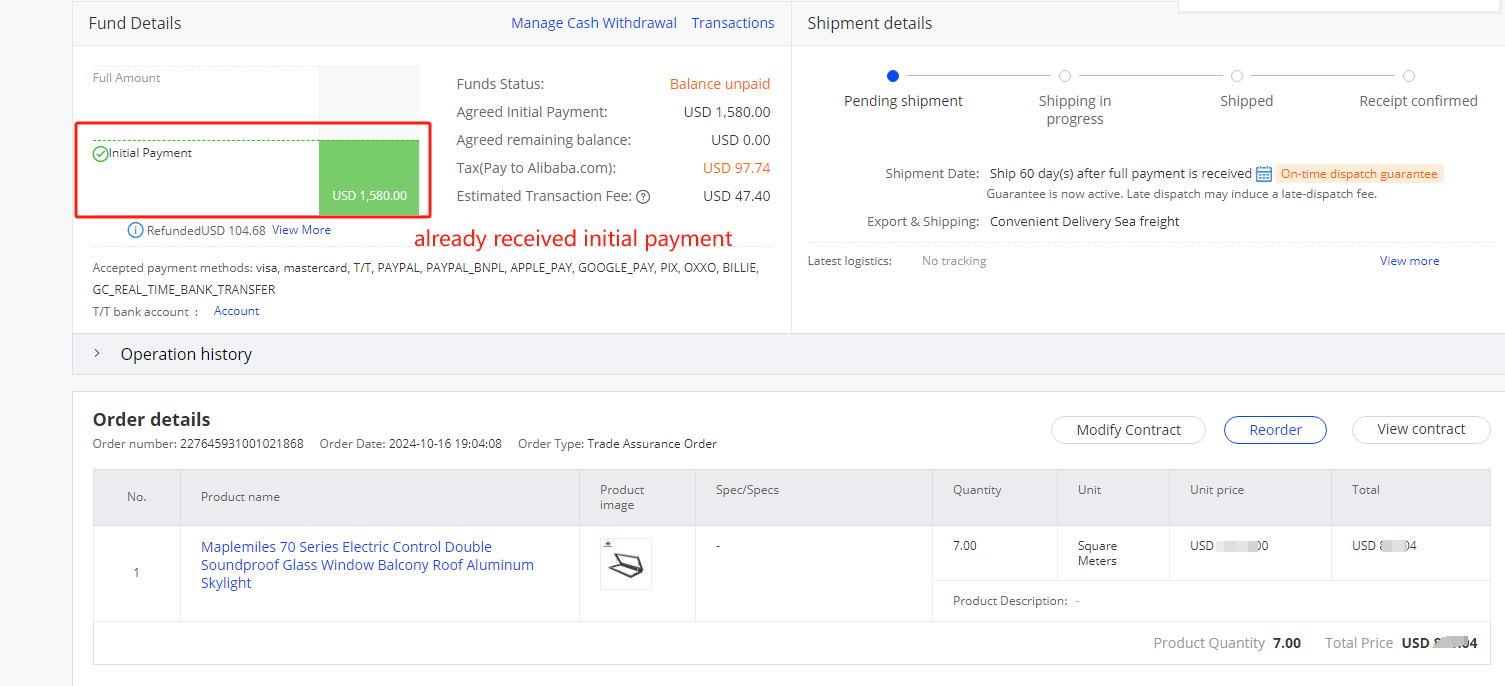Click the calendar icon beside shipment date

click(1264, 174)
